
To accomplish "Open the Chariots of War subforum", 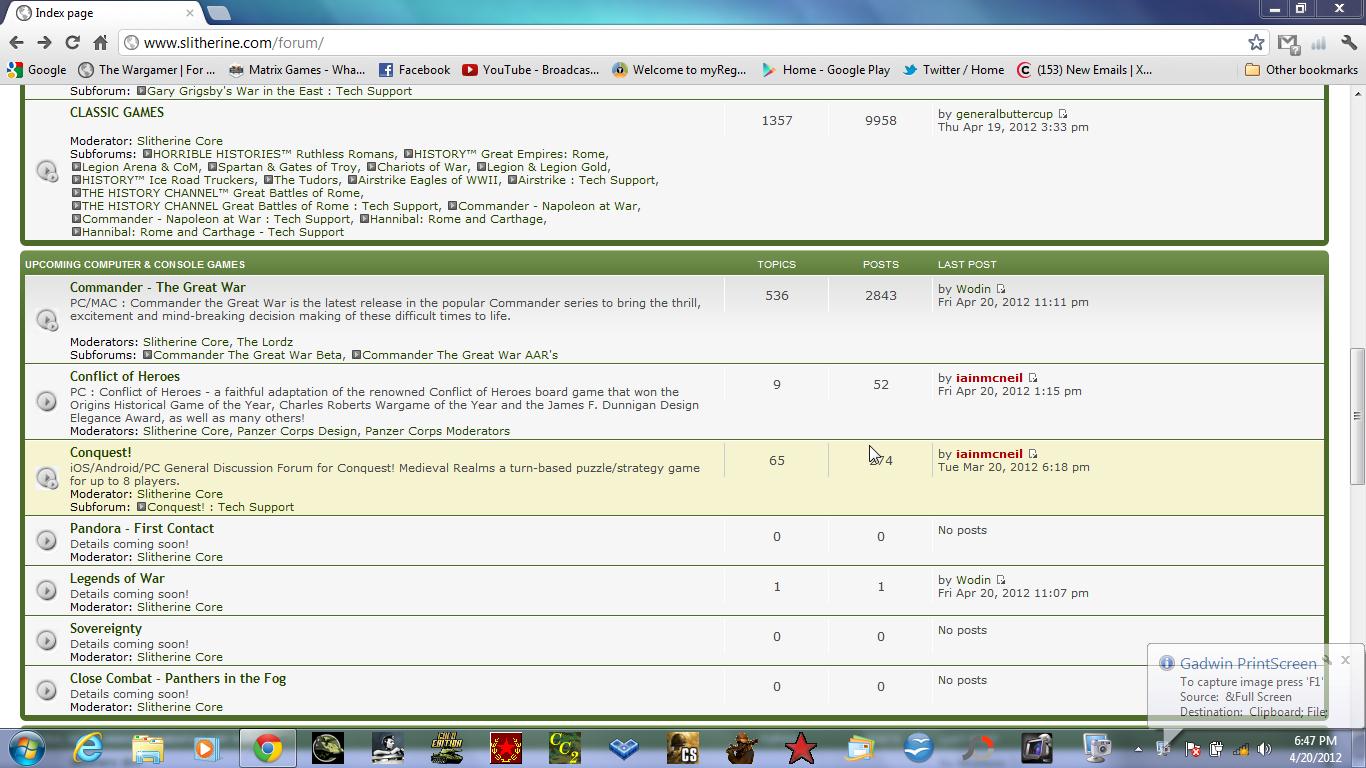I will pyautogui.click(x=422, y=167).
